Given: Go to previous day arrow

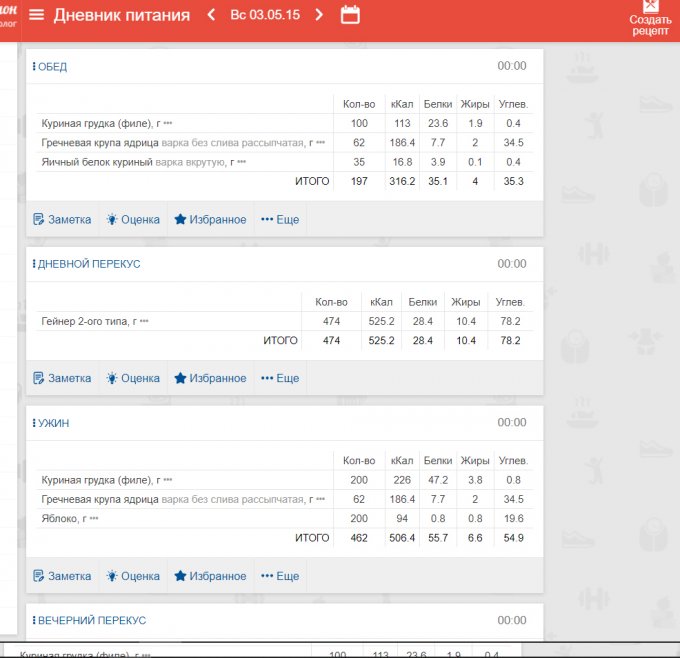Looking at the screenshot, I should point(211,15).
